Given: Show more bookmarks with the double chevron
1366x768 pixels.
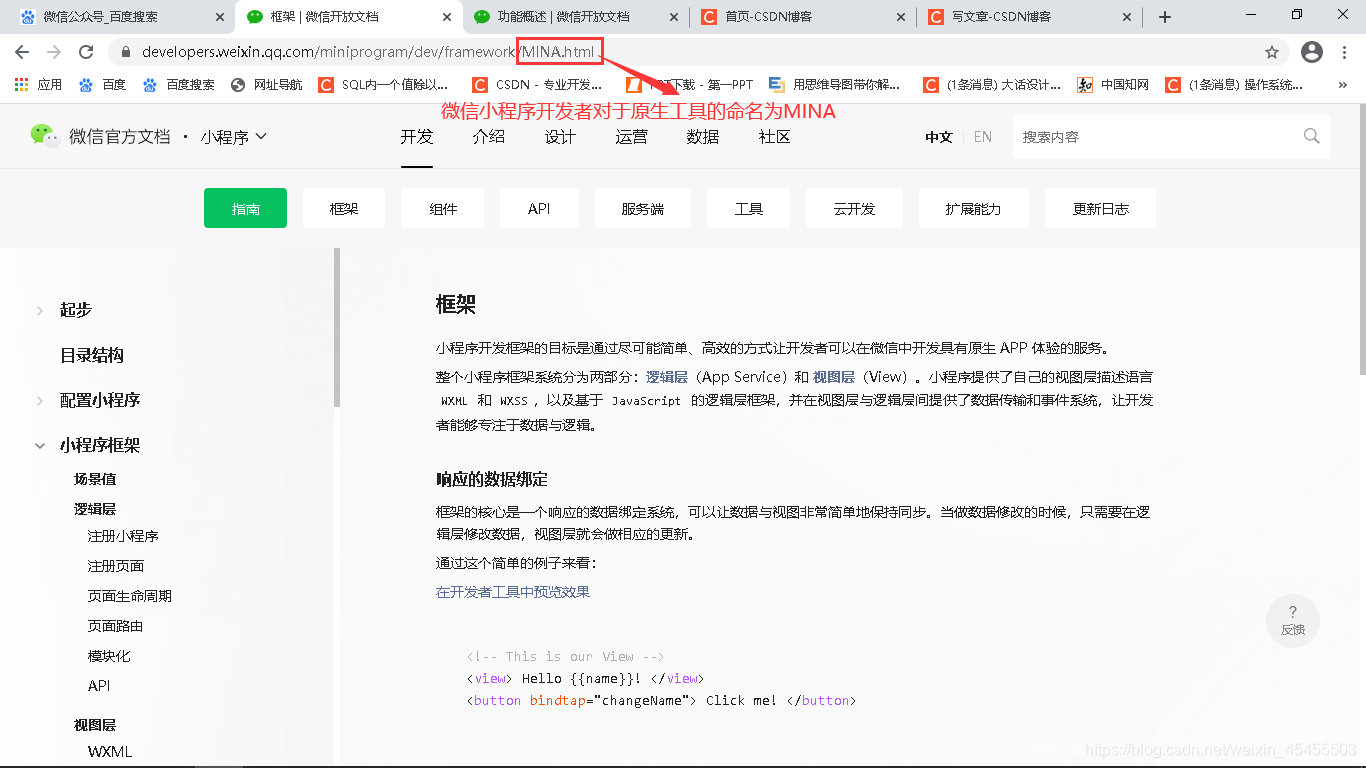Looking at the screenshot, I should coord(1343,85).
